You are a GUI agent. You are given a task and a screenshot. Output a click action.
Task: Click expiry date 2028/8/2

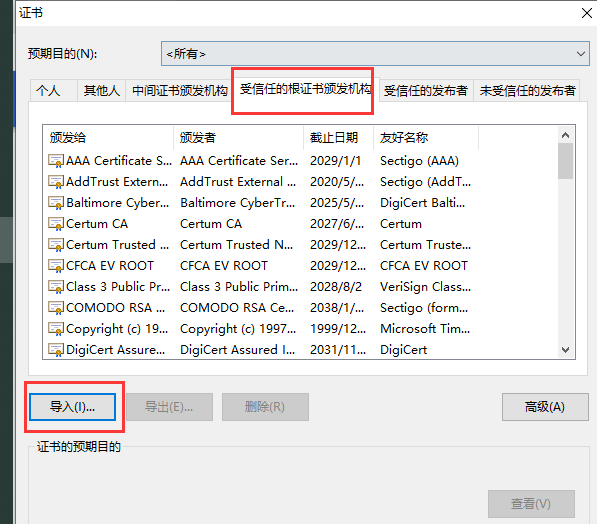[x=336, y=286]
